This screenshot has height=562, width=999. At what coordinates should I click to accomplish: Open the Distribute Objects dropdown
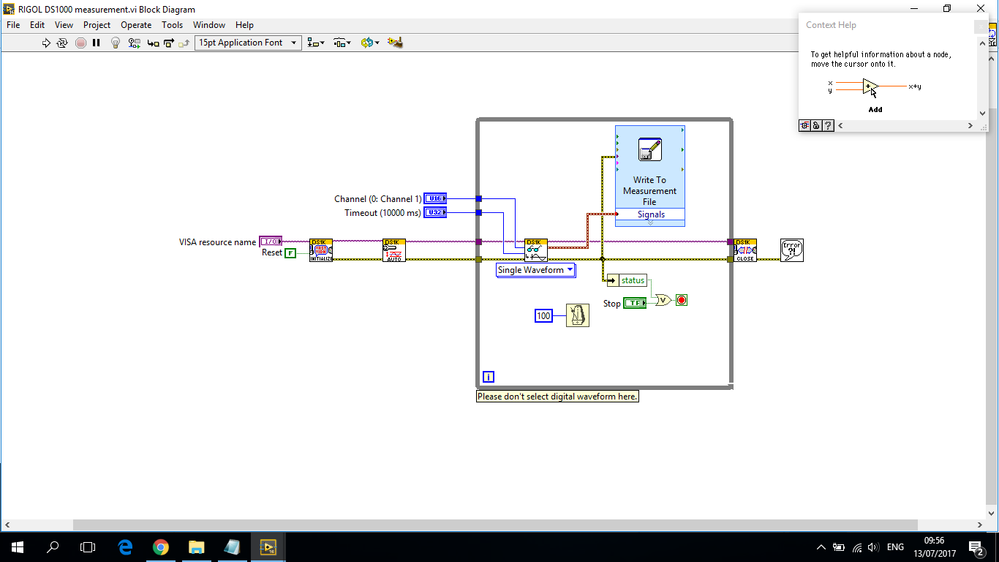coord(342,43)
